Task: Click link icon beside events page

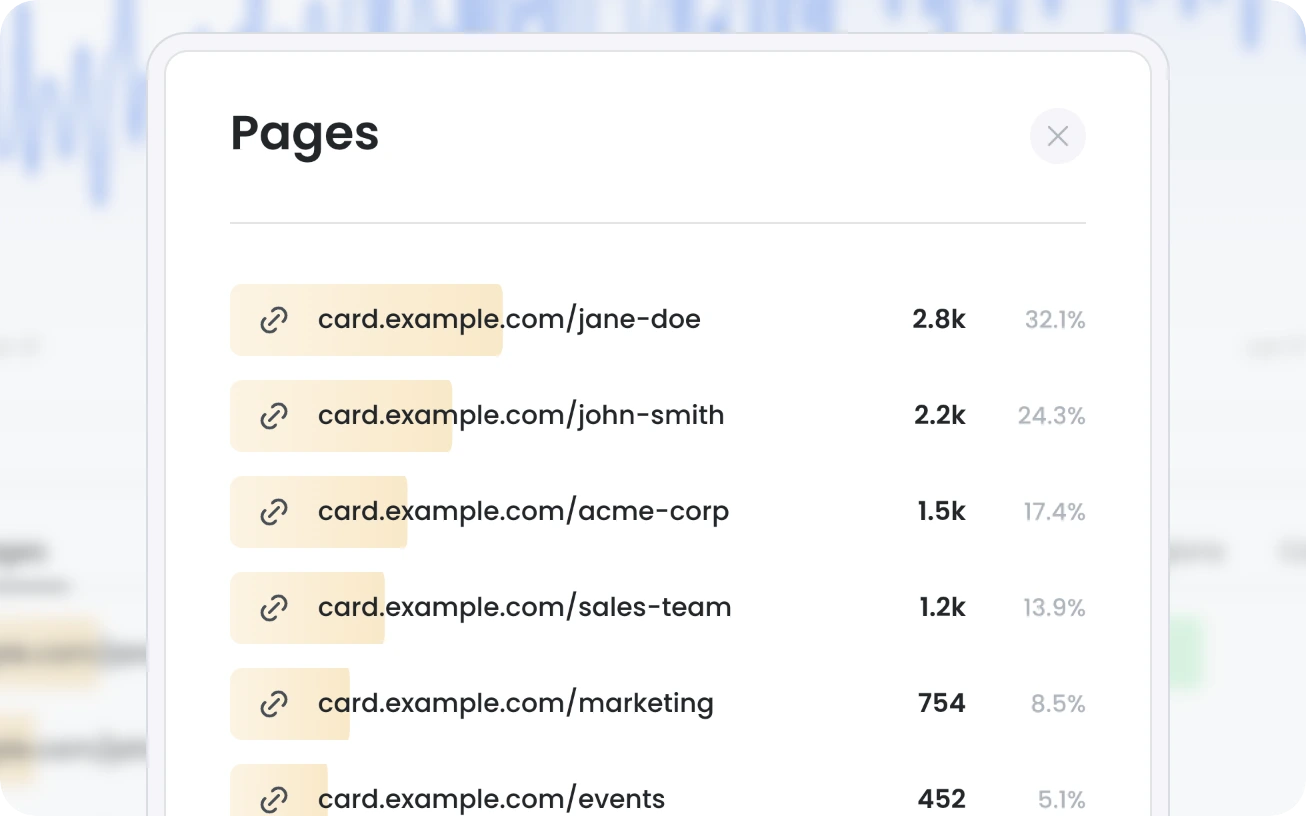Action: click(x=274, y=799)
